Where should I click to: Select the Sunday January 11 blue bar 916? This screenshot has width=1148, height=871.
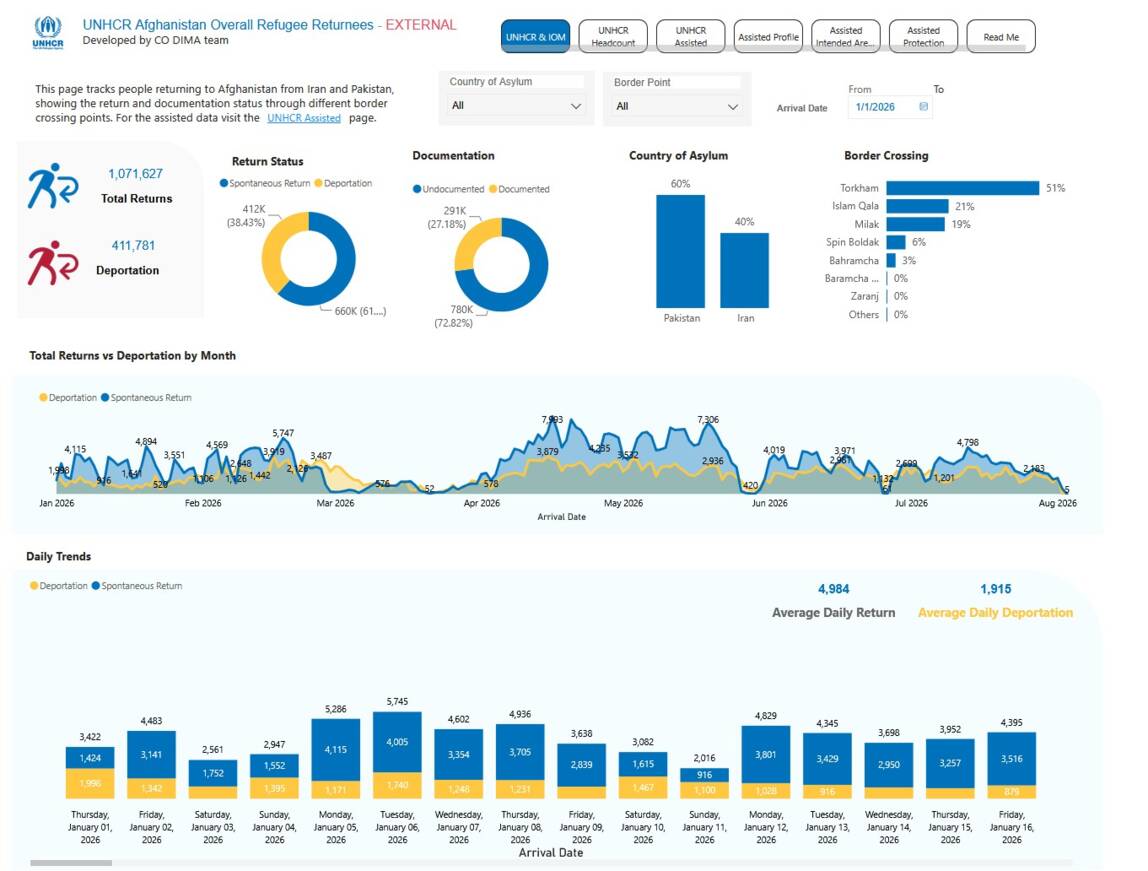tap(704, 775)
